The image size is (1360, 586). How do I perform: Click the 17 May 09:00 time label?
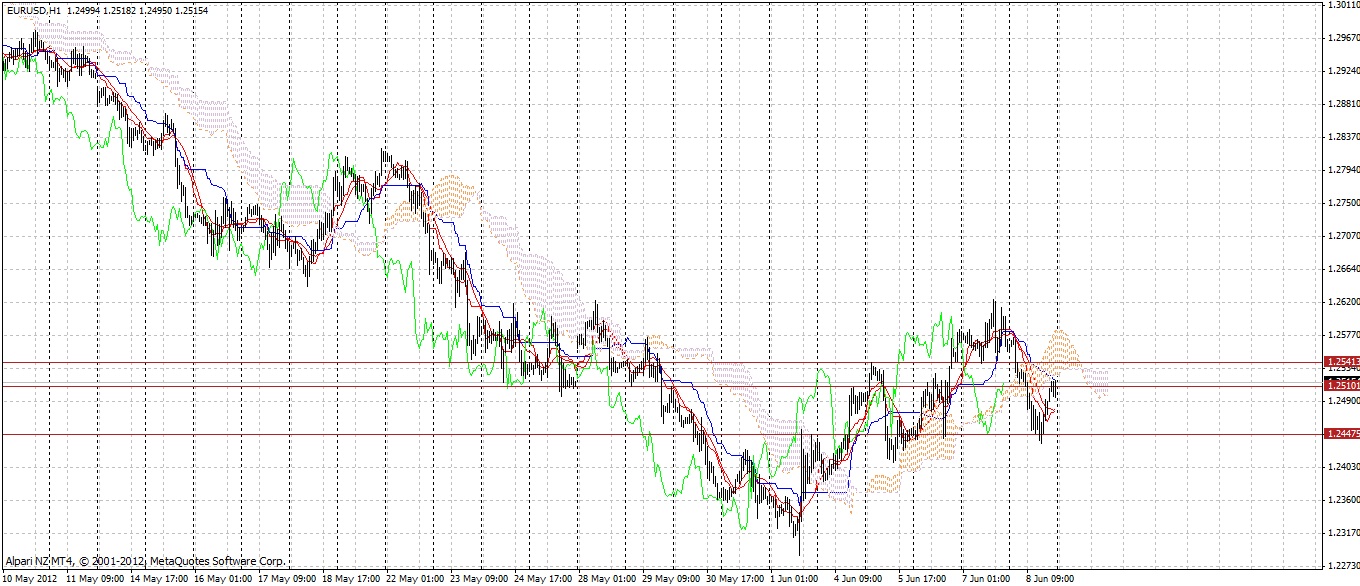point(288,579)
